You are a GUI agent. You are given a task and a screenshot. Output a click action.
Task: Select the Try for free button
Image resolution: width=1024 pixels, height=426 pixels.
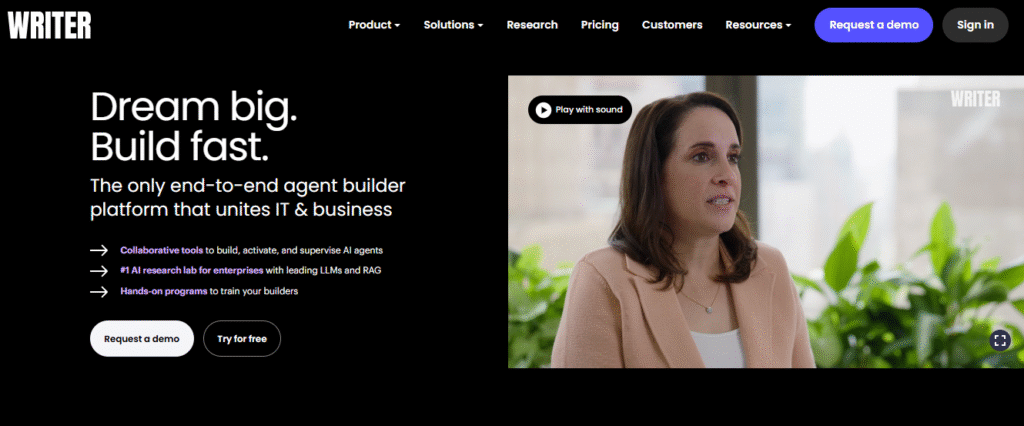(242, 338)
